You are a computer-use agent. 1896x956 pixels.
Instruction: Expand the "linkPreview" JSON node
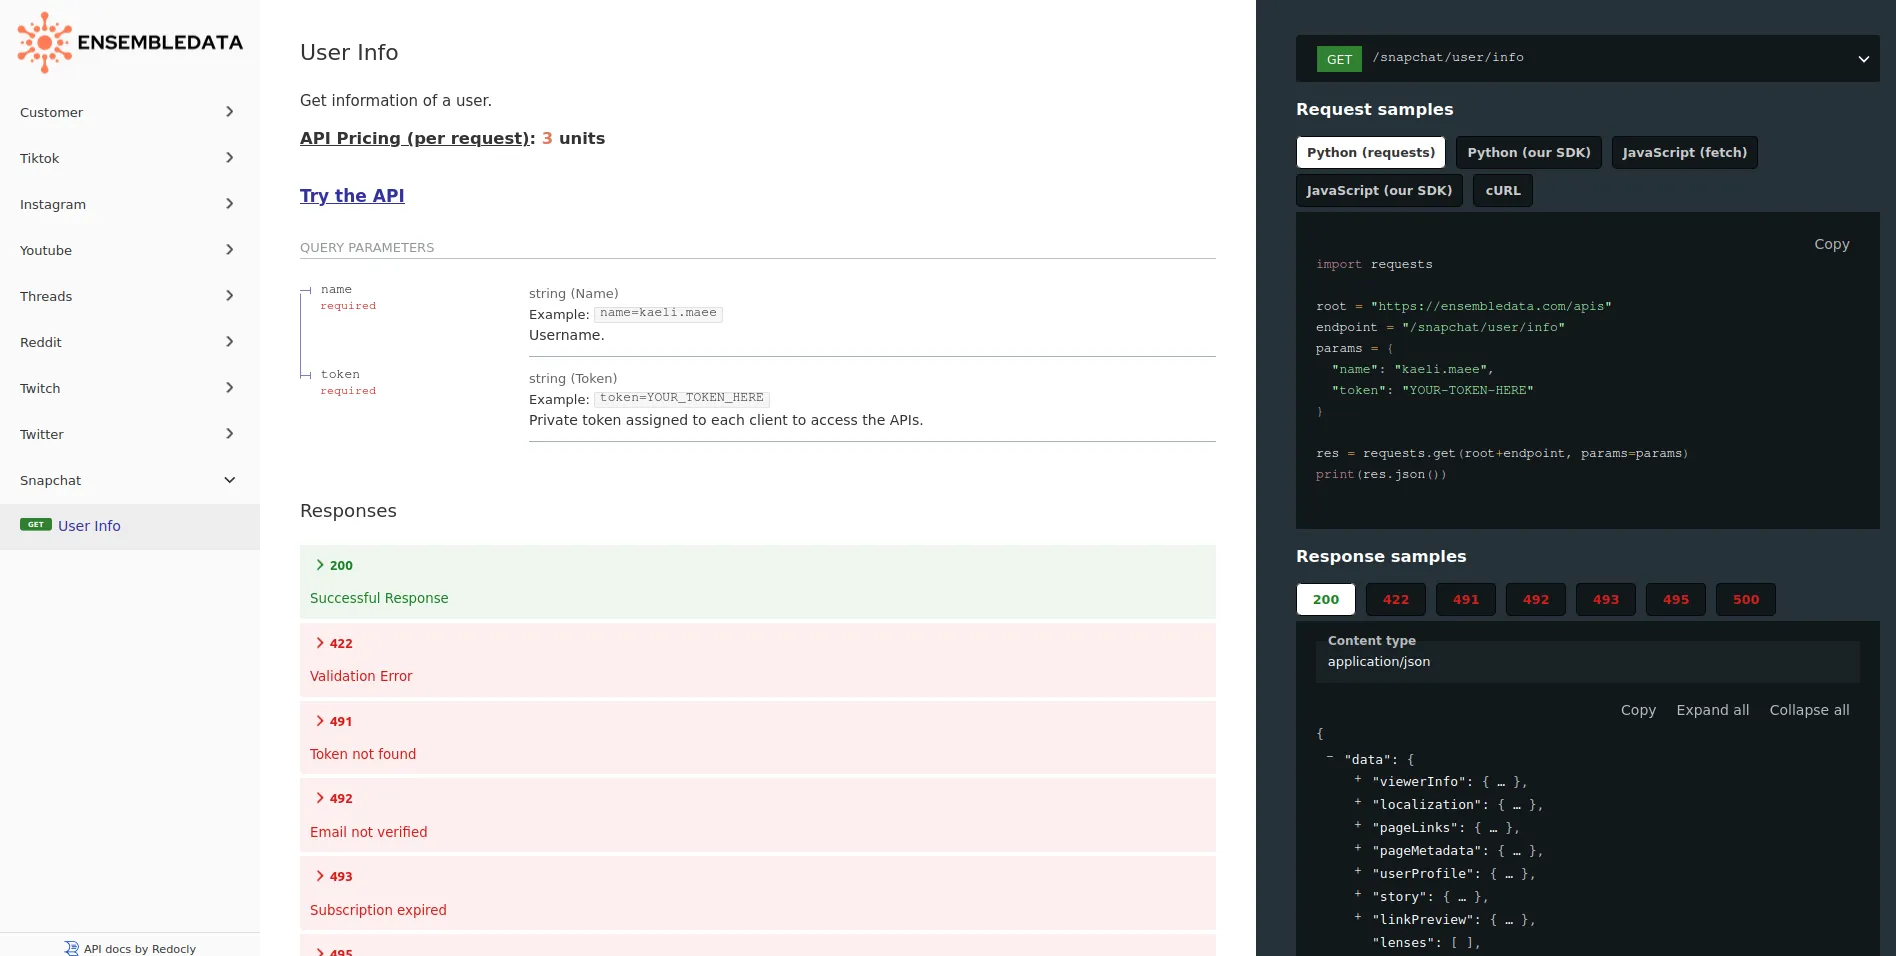[x=1358, y=916]
